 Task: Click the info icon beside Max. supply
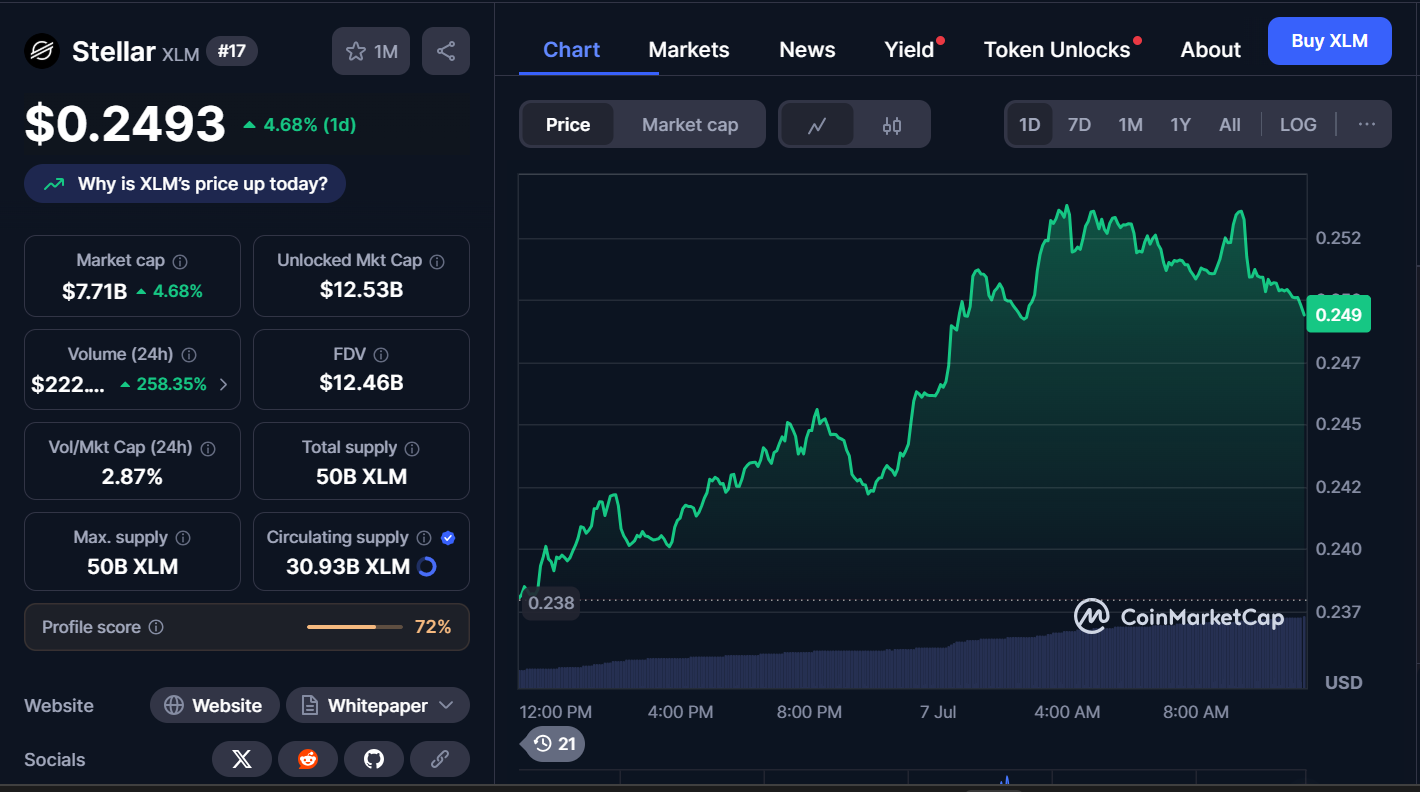(184, 538)
